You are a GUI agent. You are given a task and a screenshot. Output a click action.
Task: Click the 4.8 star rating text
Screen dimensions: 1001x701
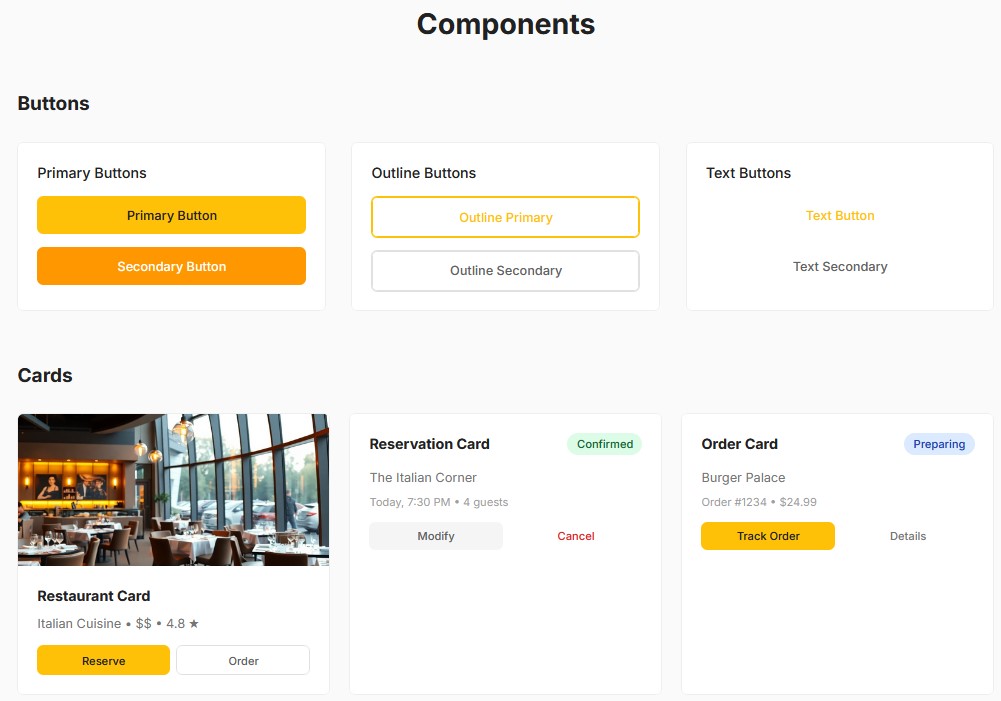(182, 624)
